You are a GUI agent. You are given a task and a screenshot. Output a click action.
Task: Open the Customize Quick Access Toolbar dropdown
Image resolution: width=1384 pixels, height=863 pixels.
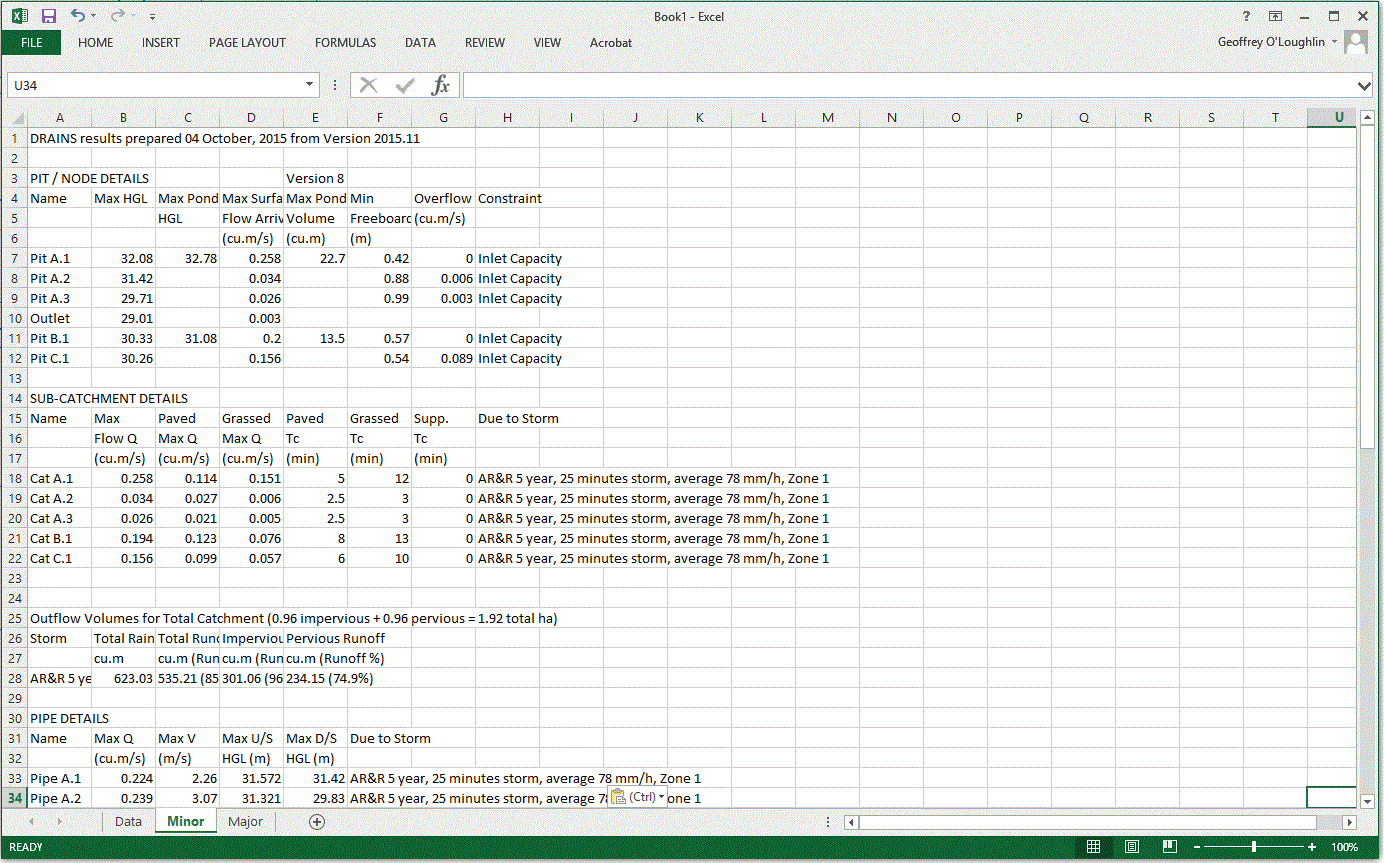tap(152, 17)
